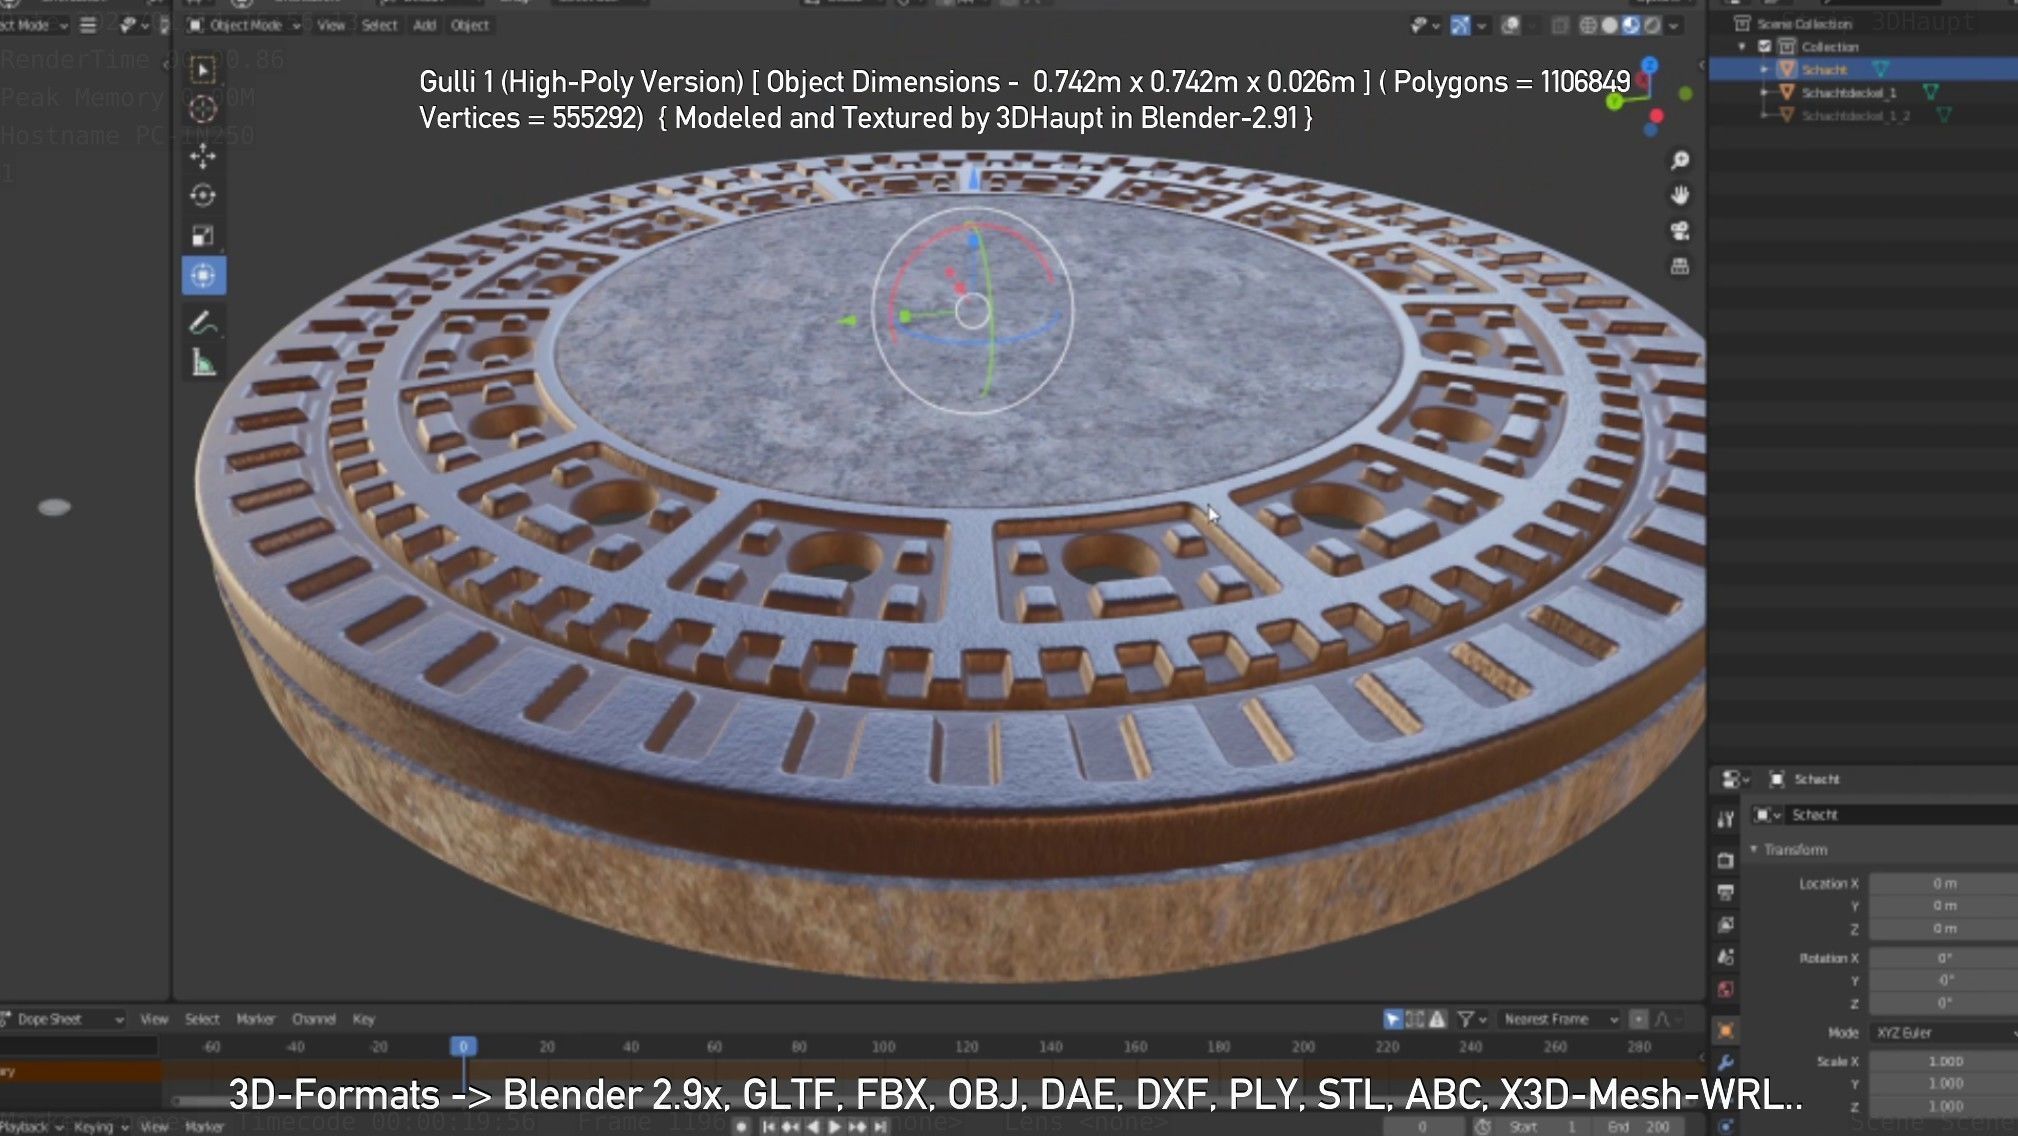Open viewport Select menu
2018x1136 pixels.
point(379,25)
